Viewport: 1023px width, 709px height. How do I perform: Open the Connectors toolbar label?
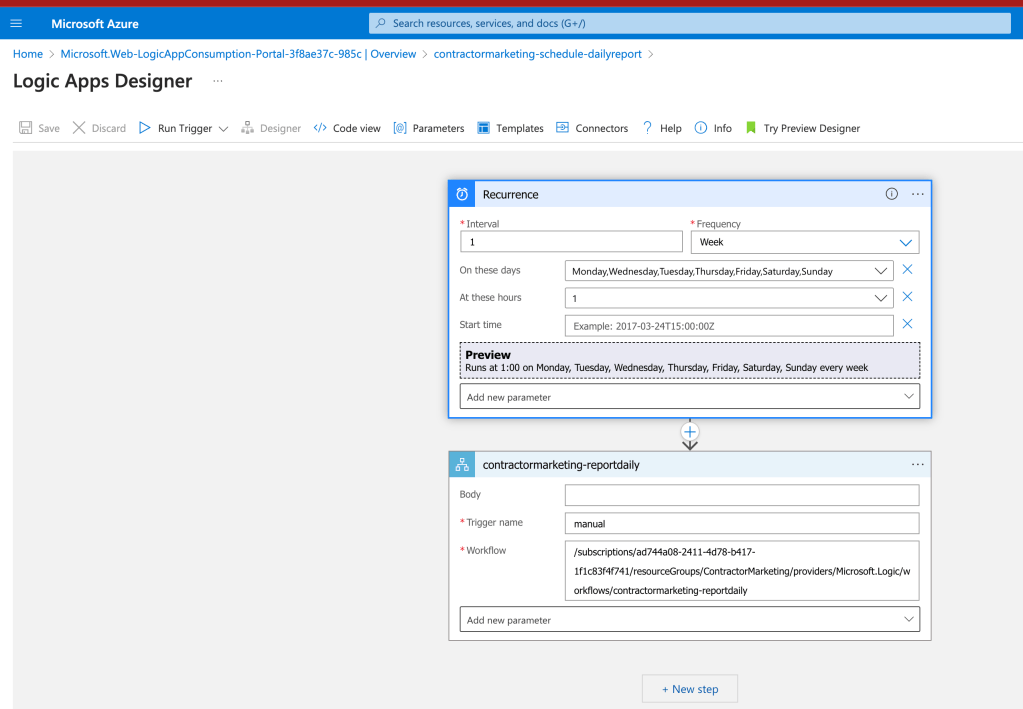602,128
